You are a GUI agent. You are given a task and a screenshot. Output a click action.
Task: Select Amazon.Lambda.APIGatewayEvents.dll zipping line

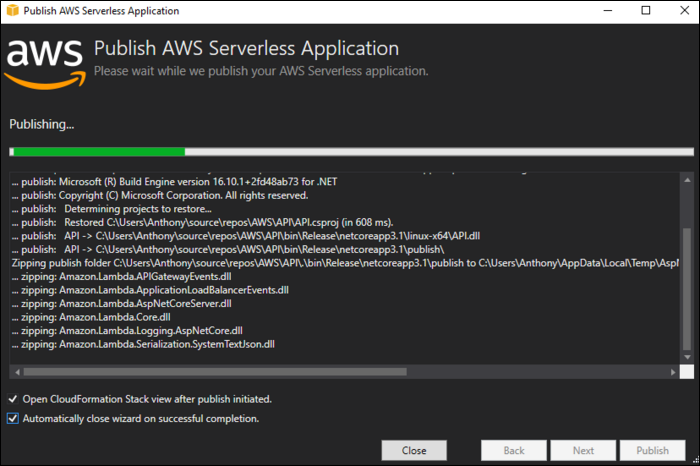point(121,276)
